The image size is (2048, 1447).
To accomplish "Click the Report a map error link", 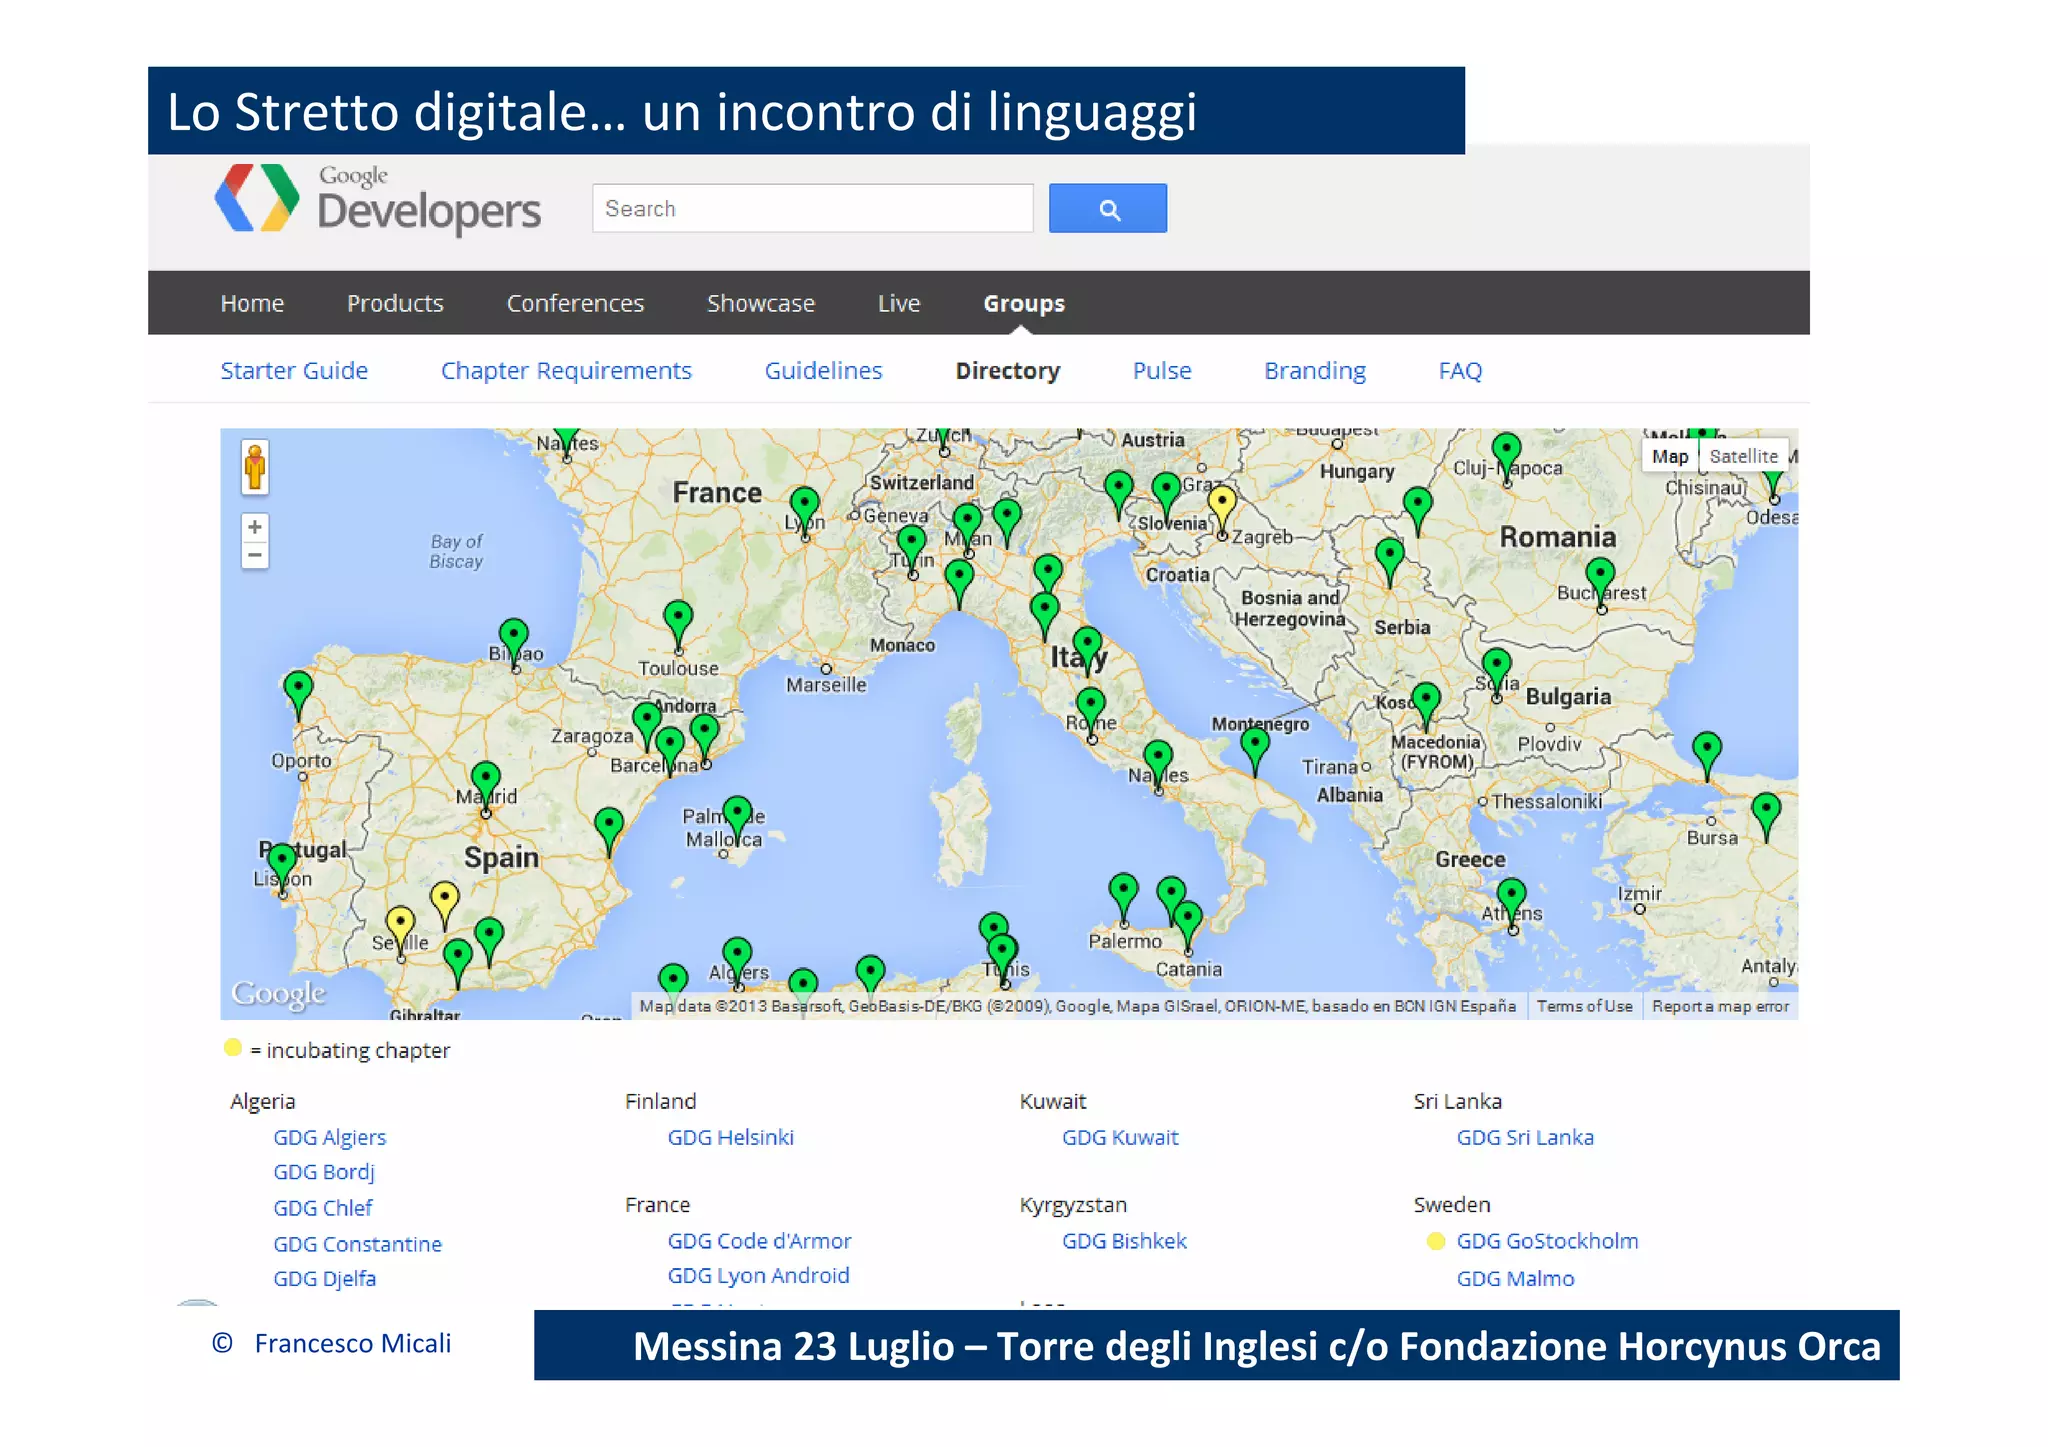I will pos(1719,1006).
